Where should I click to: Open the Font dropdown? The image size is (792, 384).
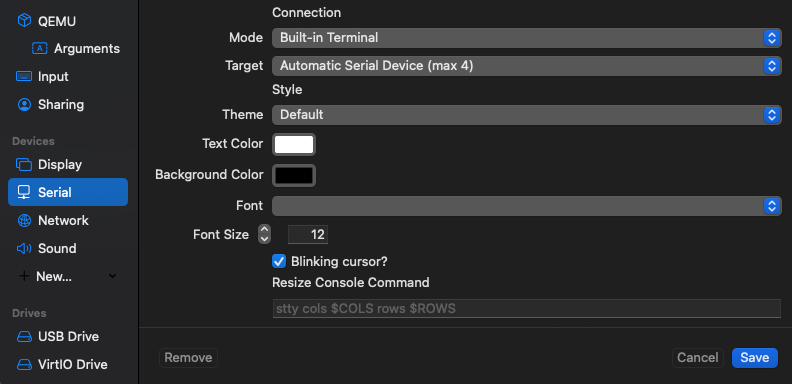pyautogui.click(x=527, y=206)
